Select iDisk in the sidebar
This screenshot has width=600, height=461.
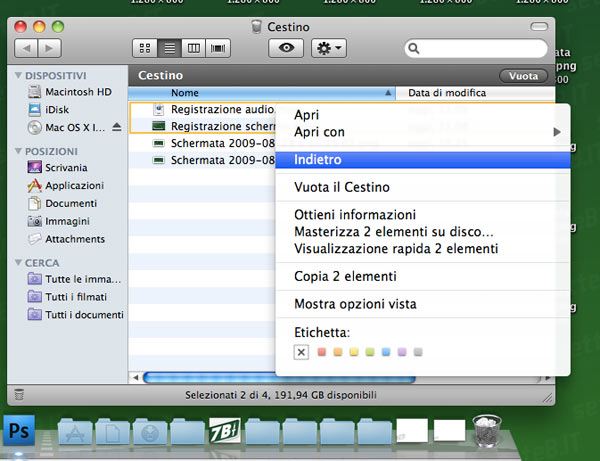coord(49,110)
